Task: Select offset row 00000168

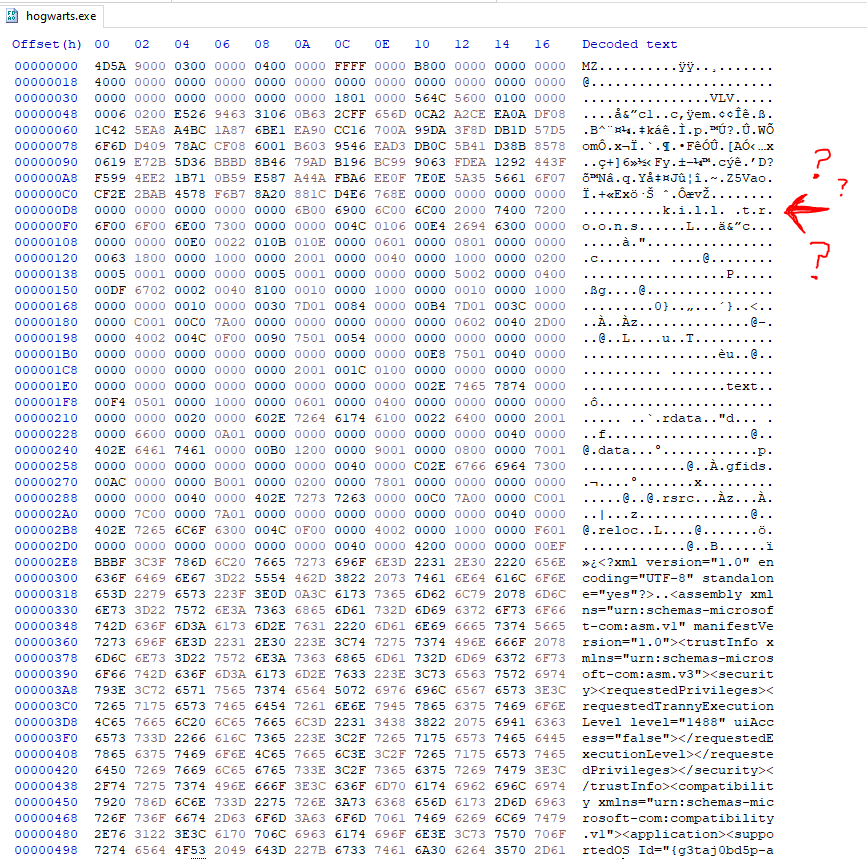Action: (x=46, y=306)
